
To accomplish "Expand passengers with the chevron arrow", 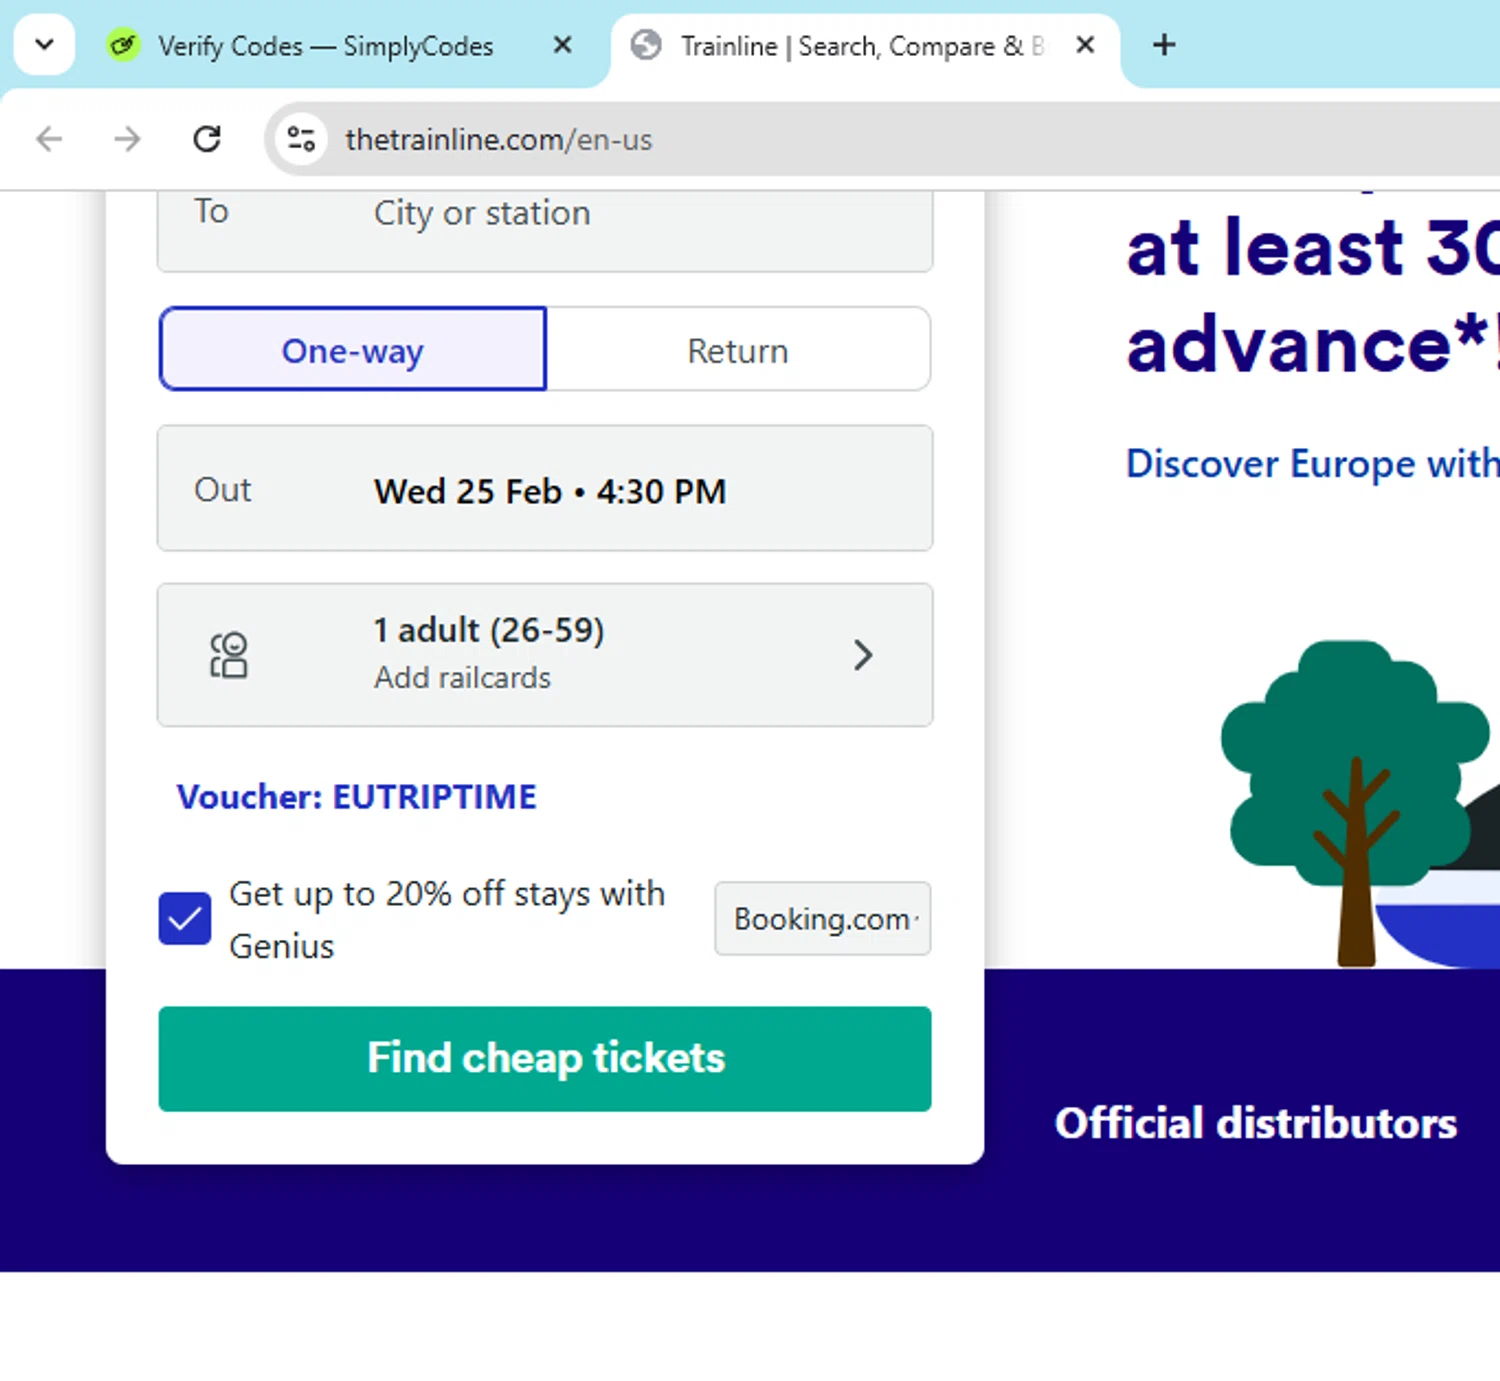I will coord(863,655).
